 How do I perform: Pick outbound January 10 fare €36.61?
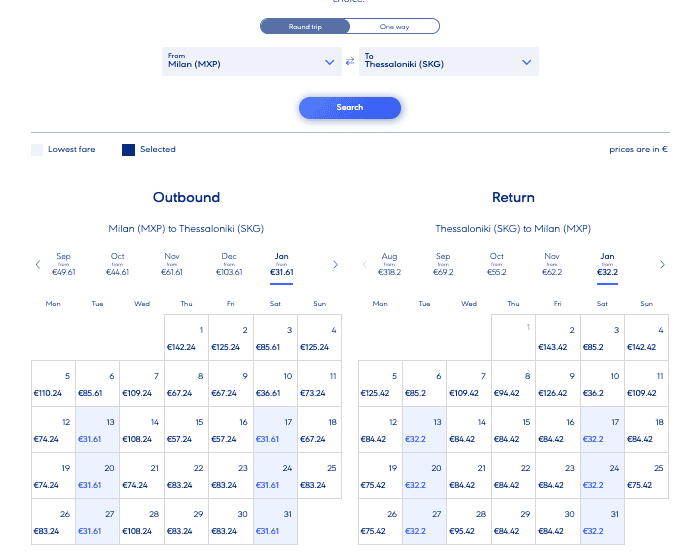point(275,384)
